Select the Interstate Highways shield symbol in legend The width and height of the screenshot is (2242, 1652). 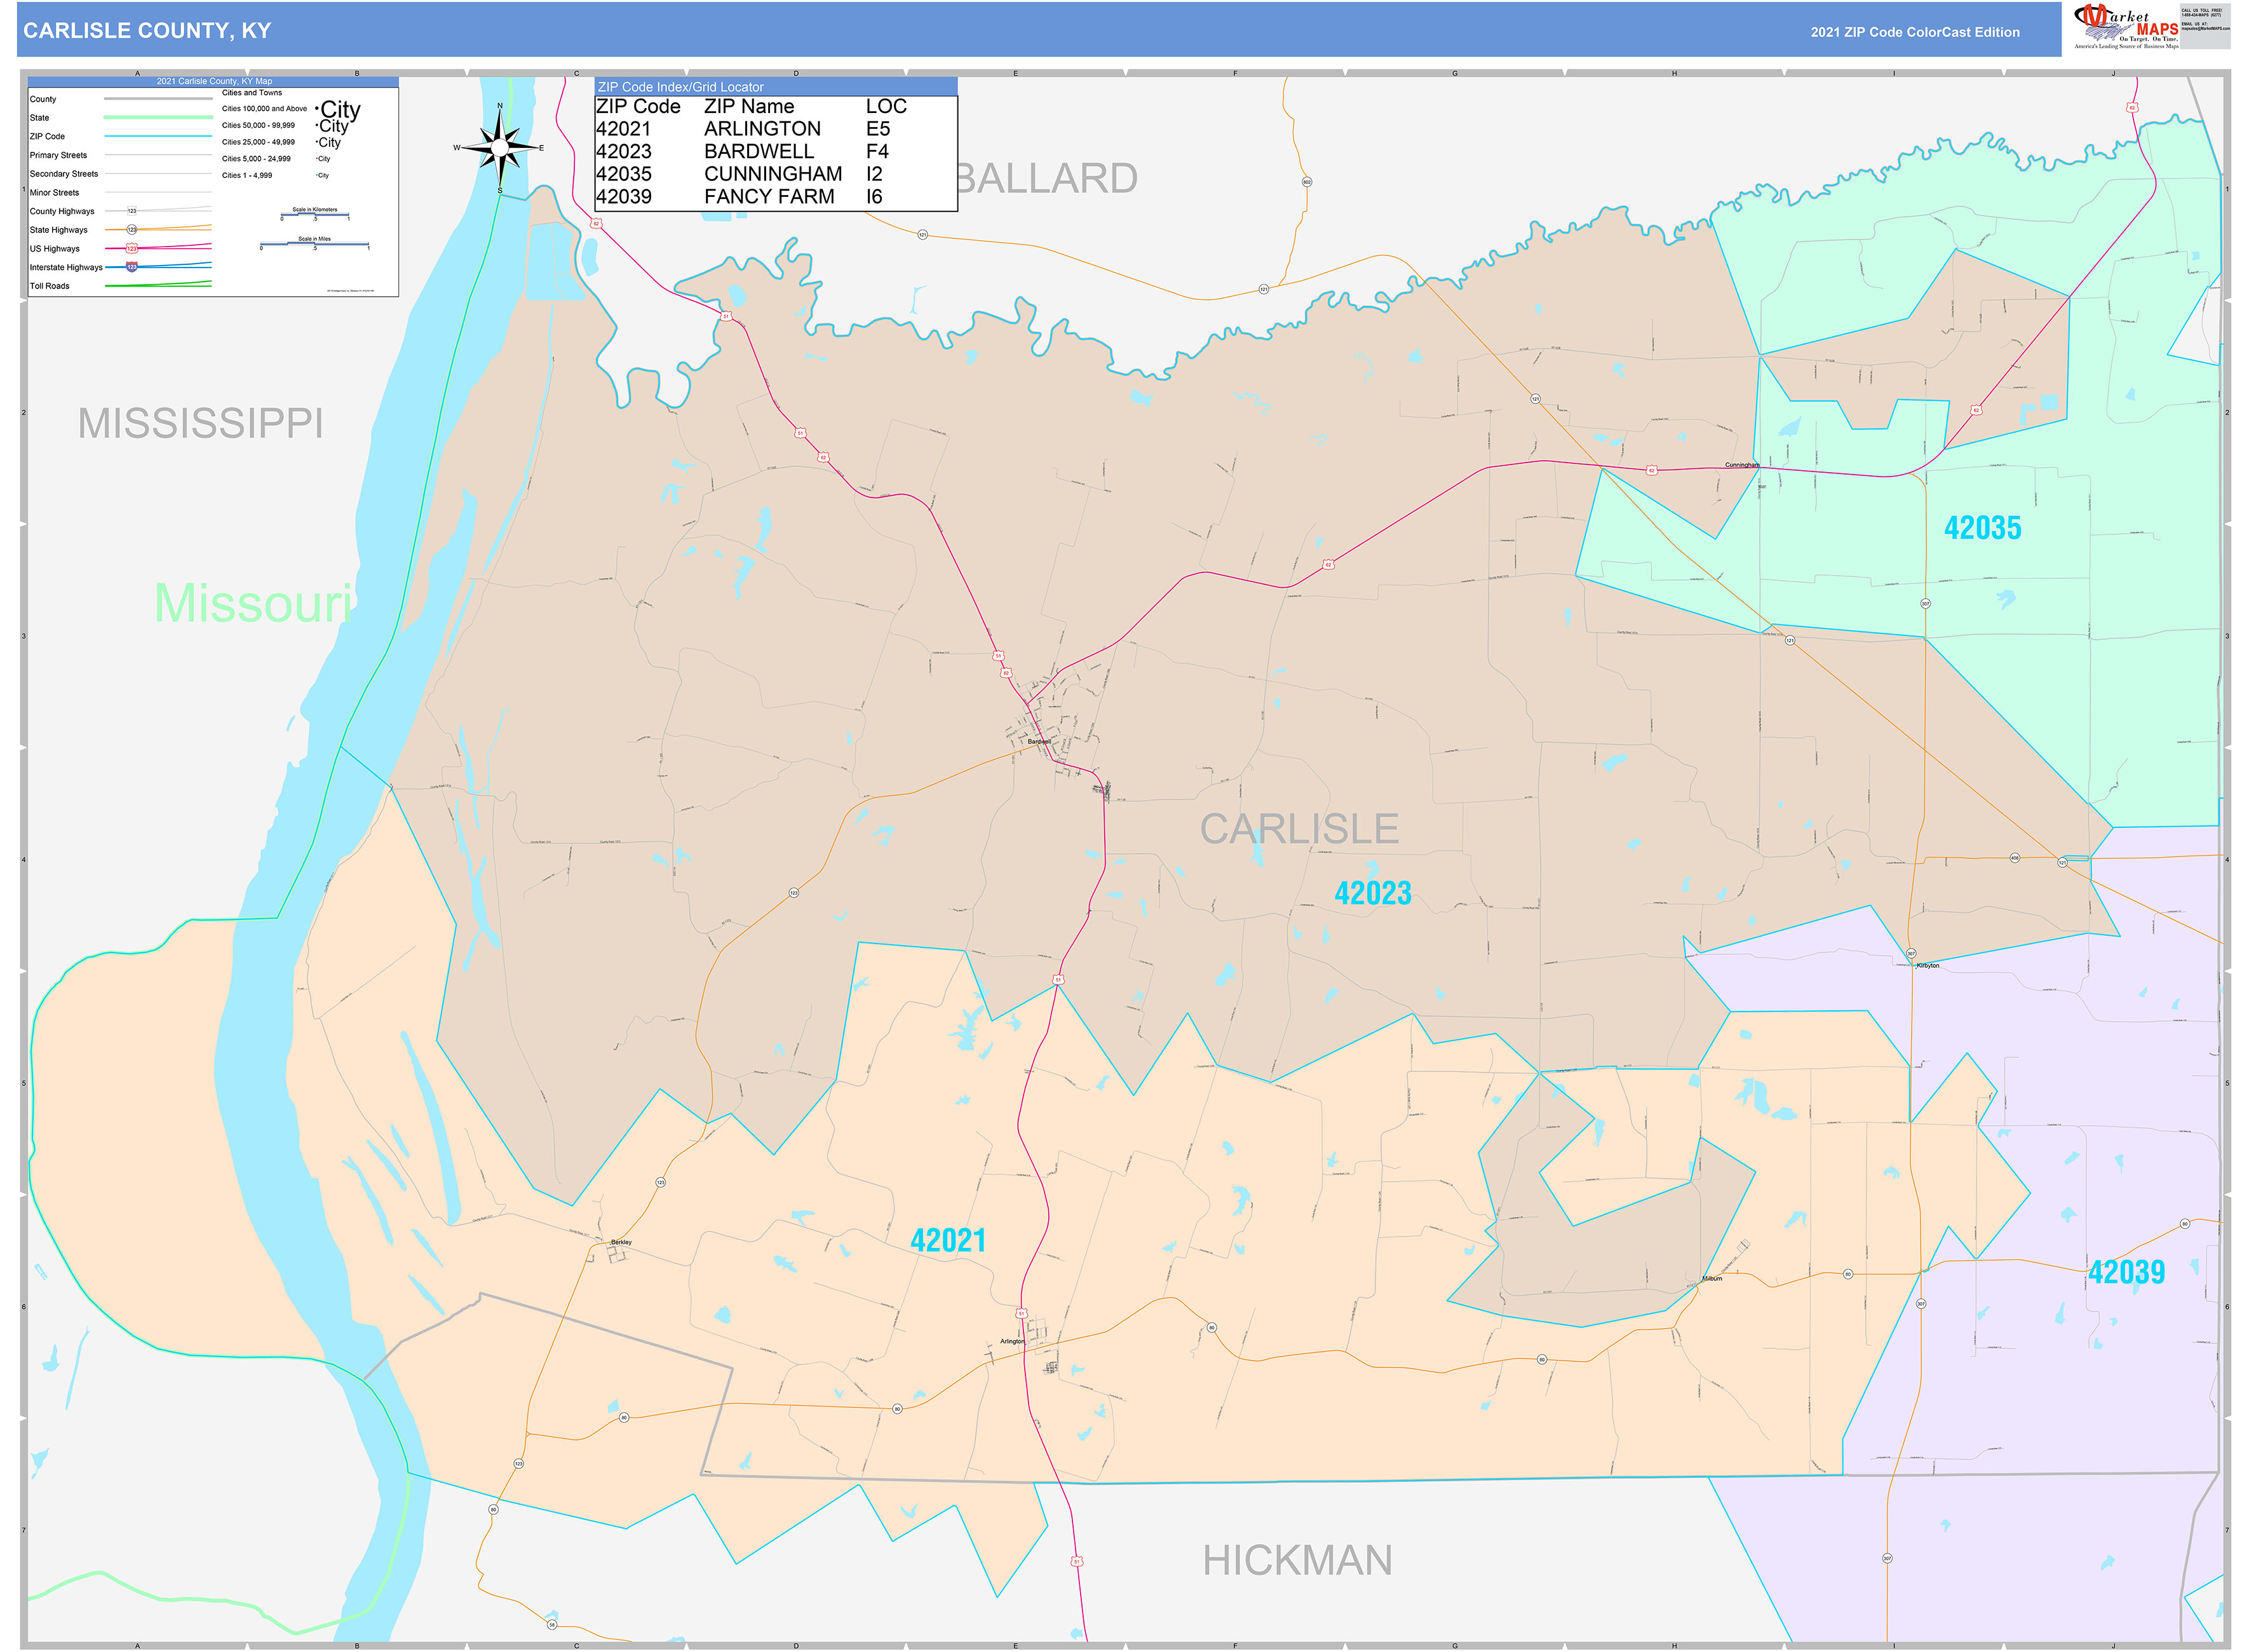(131, 268)
